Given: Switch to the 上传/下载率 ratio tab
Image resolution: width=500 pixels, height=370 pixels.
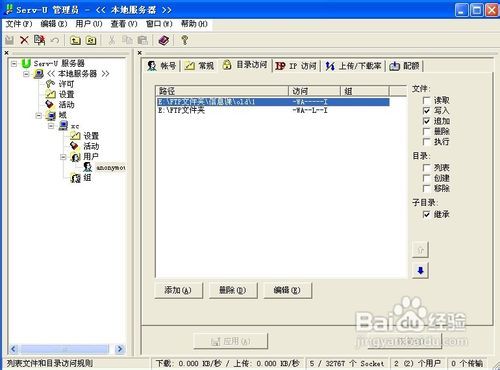Looking at the screenshot, I should point(353,66).
